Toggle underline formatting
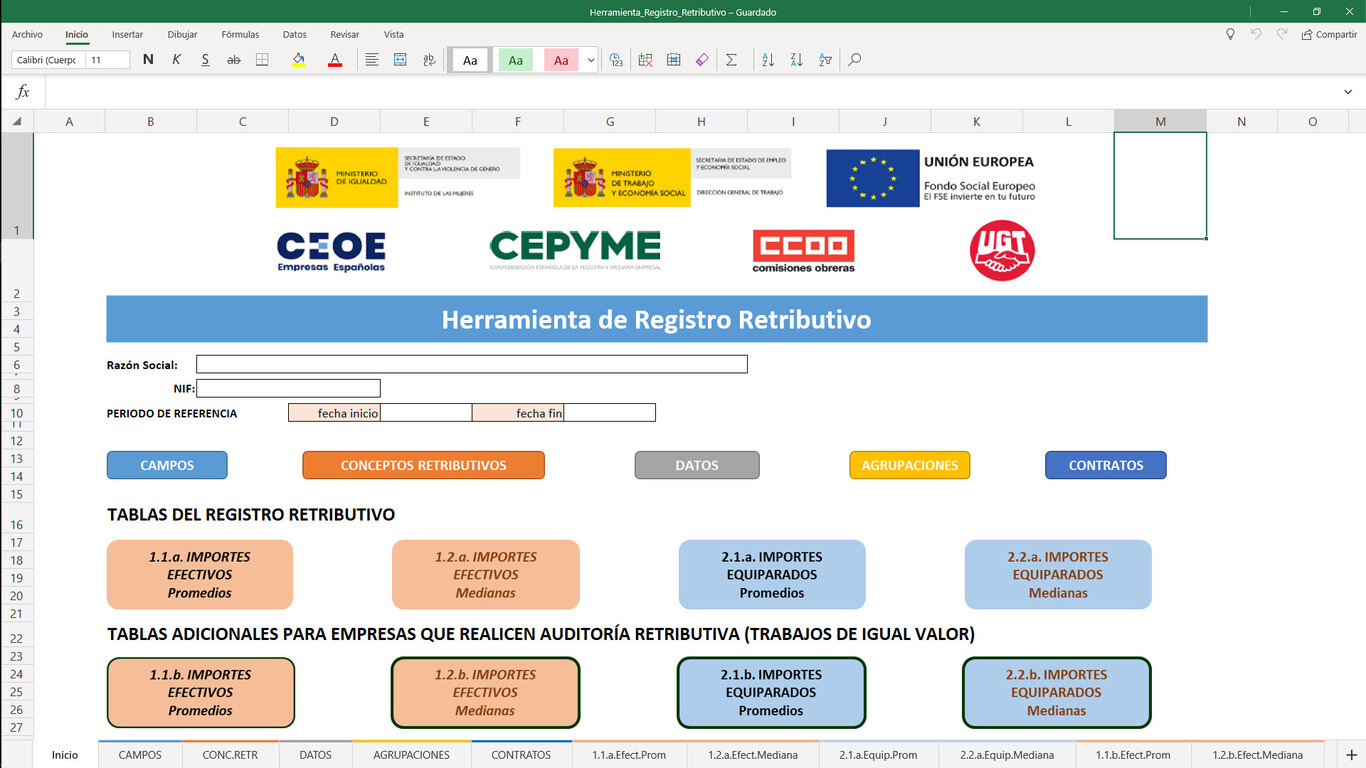The image size is (1366, 768). tap(205, 60)
